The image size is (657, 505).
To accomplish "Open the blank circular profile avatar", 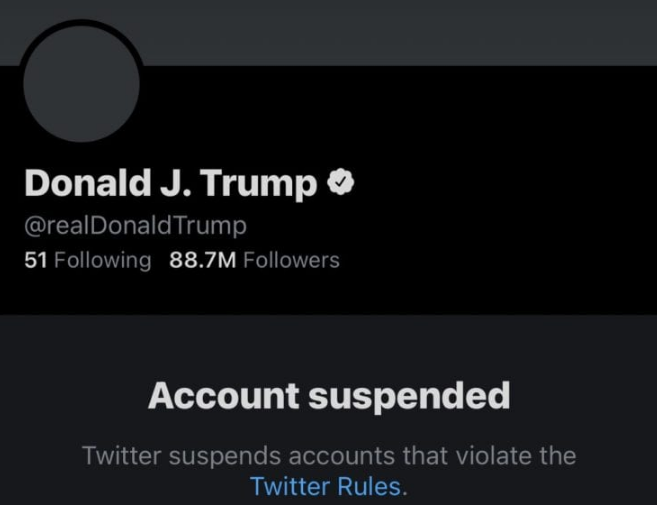I will [x=82, y=83].
